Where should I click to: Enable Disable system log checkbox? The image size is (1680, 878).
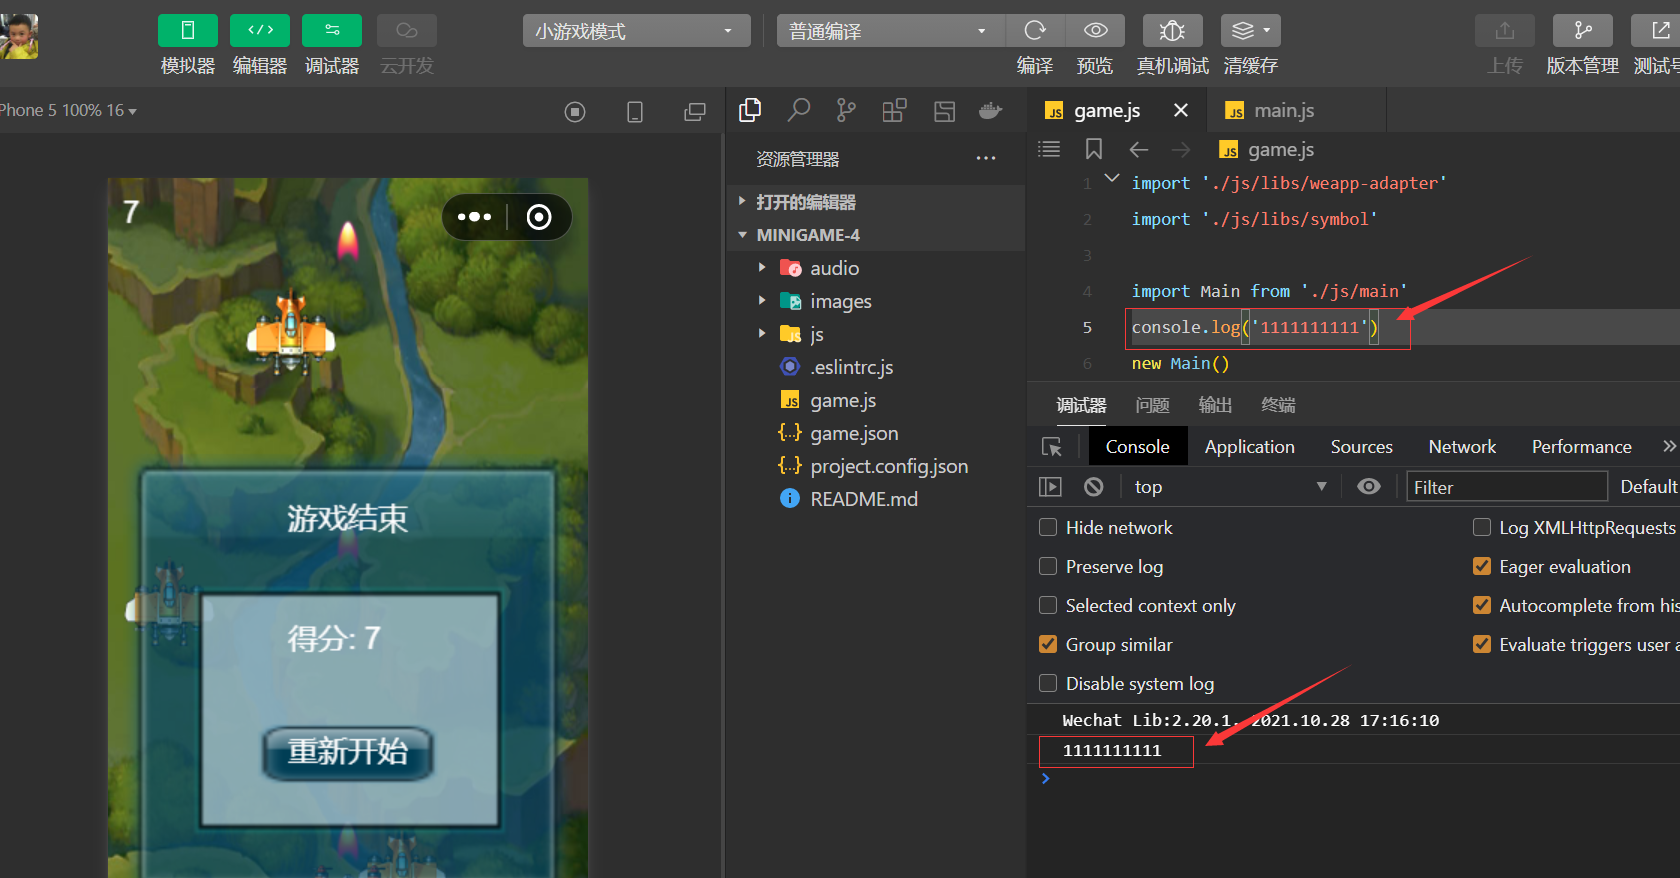[x=1048, y=683]
